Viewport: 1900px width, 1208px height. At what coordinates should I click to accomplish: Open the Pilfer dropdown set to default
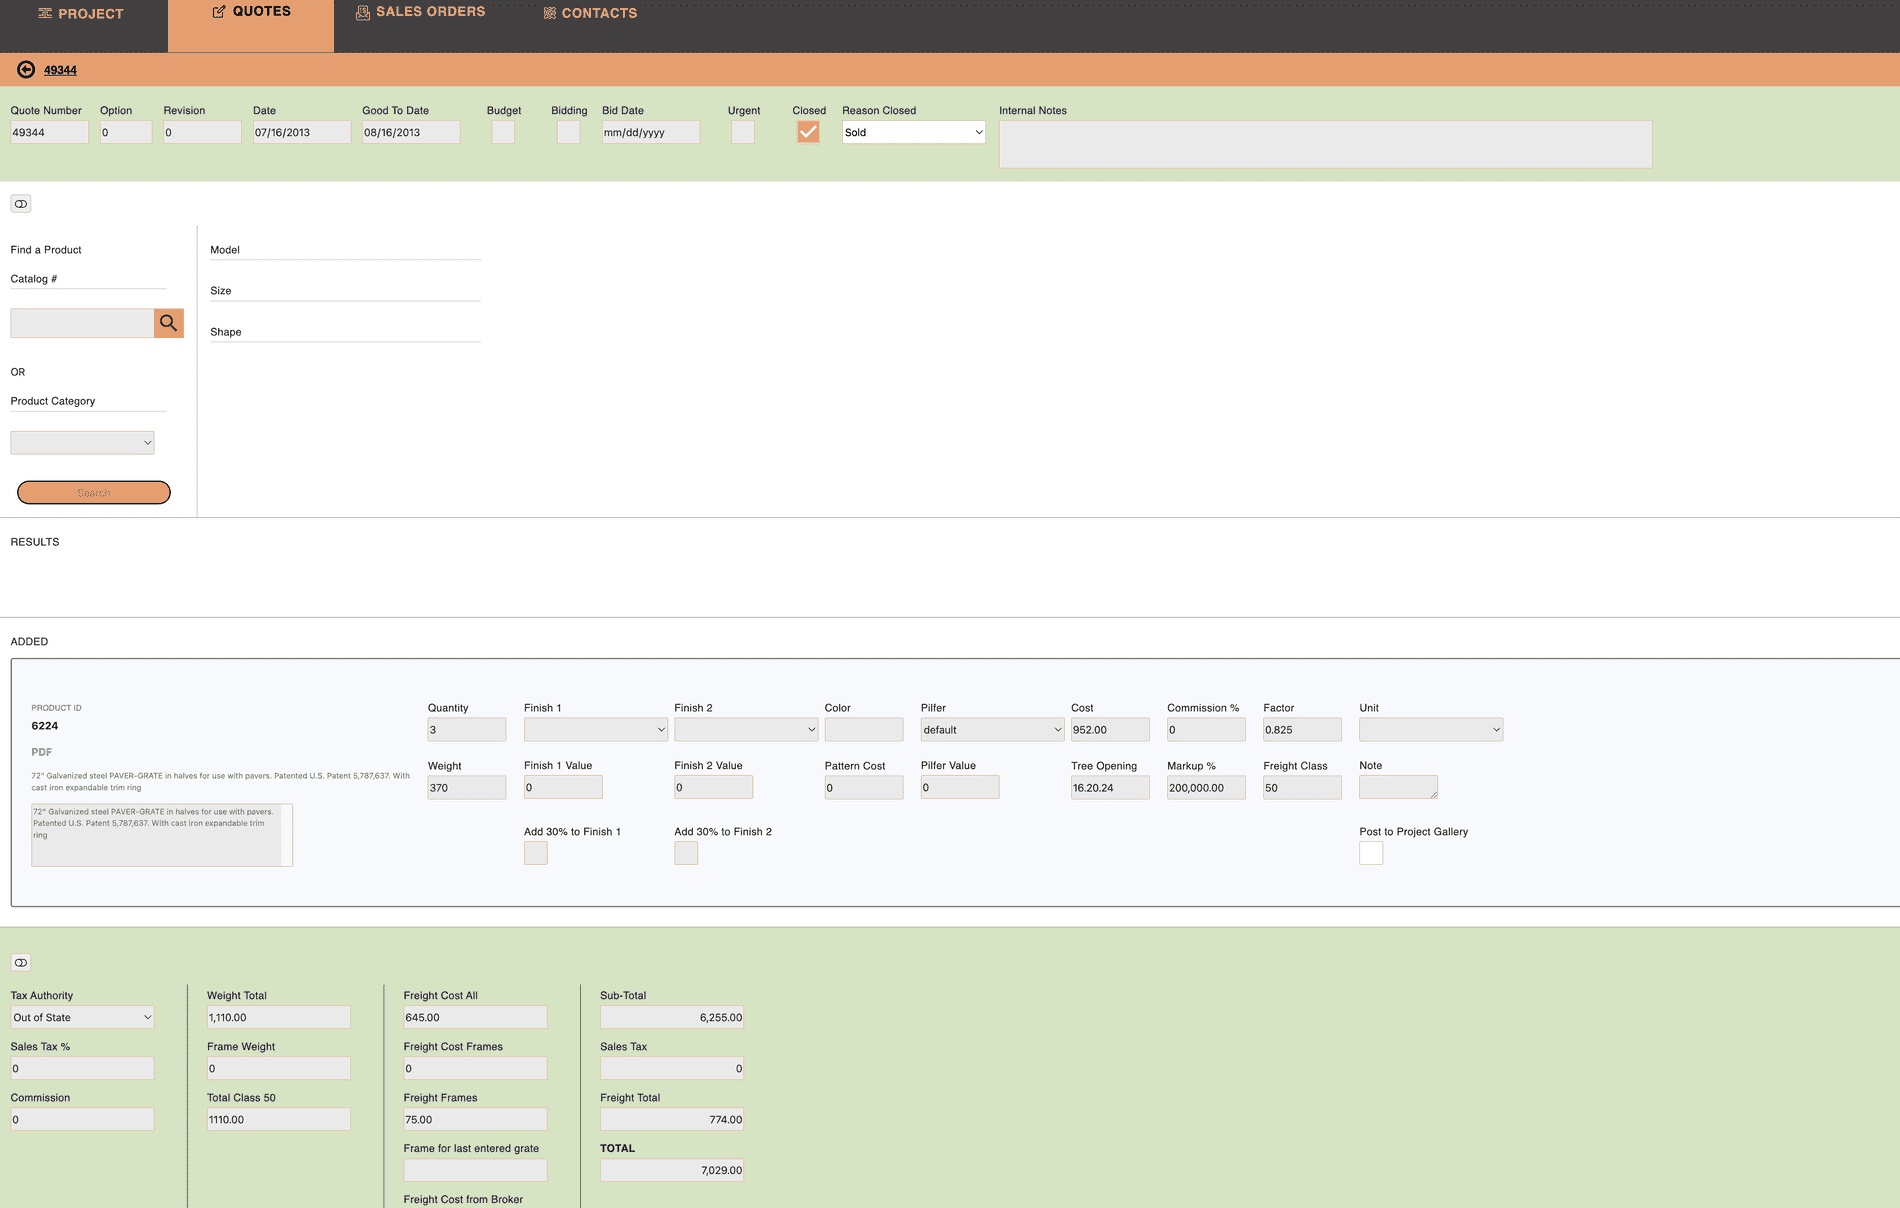coord(993,730)
